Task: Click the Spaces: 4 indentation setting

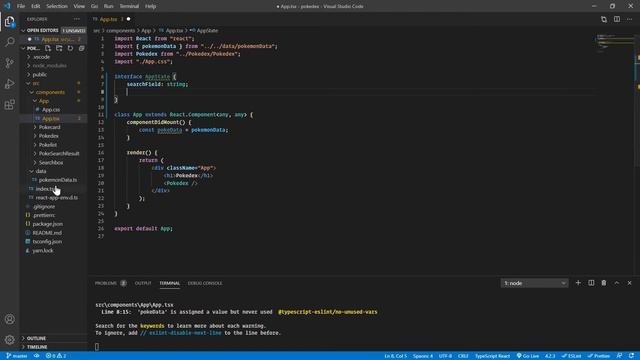Action: pos(422,356)
